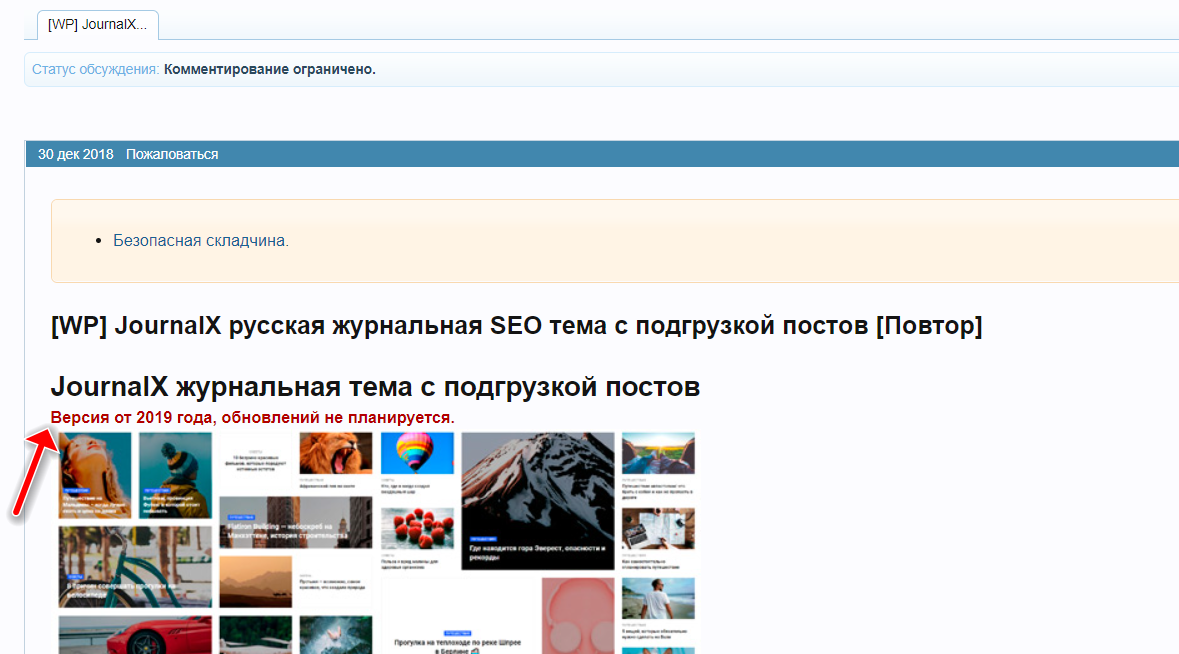Click the Flatiron Building article thumbnail
The width and height of the screenshot is (1179, 654).
[x=296, y=522]
